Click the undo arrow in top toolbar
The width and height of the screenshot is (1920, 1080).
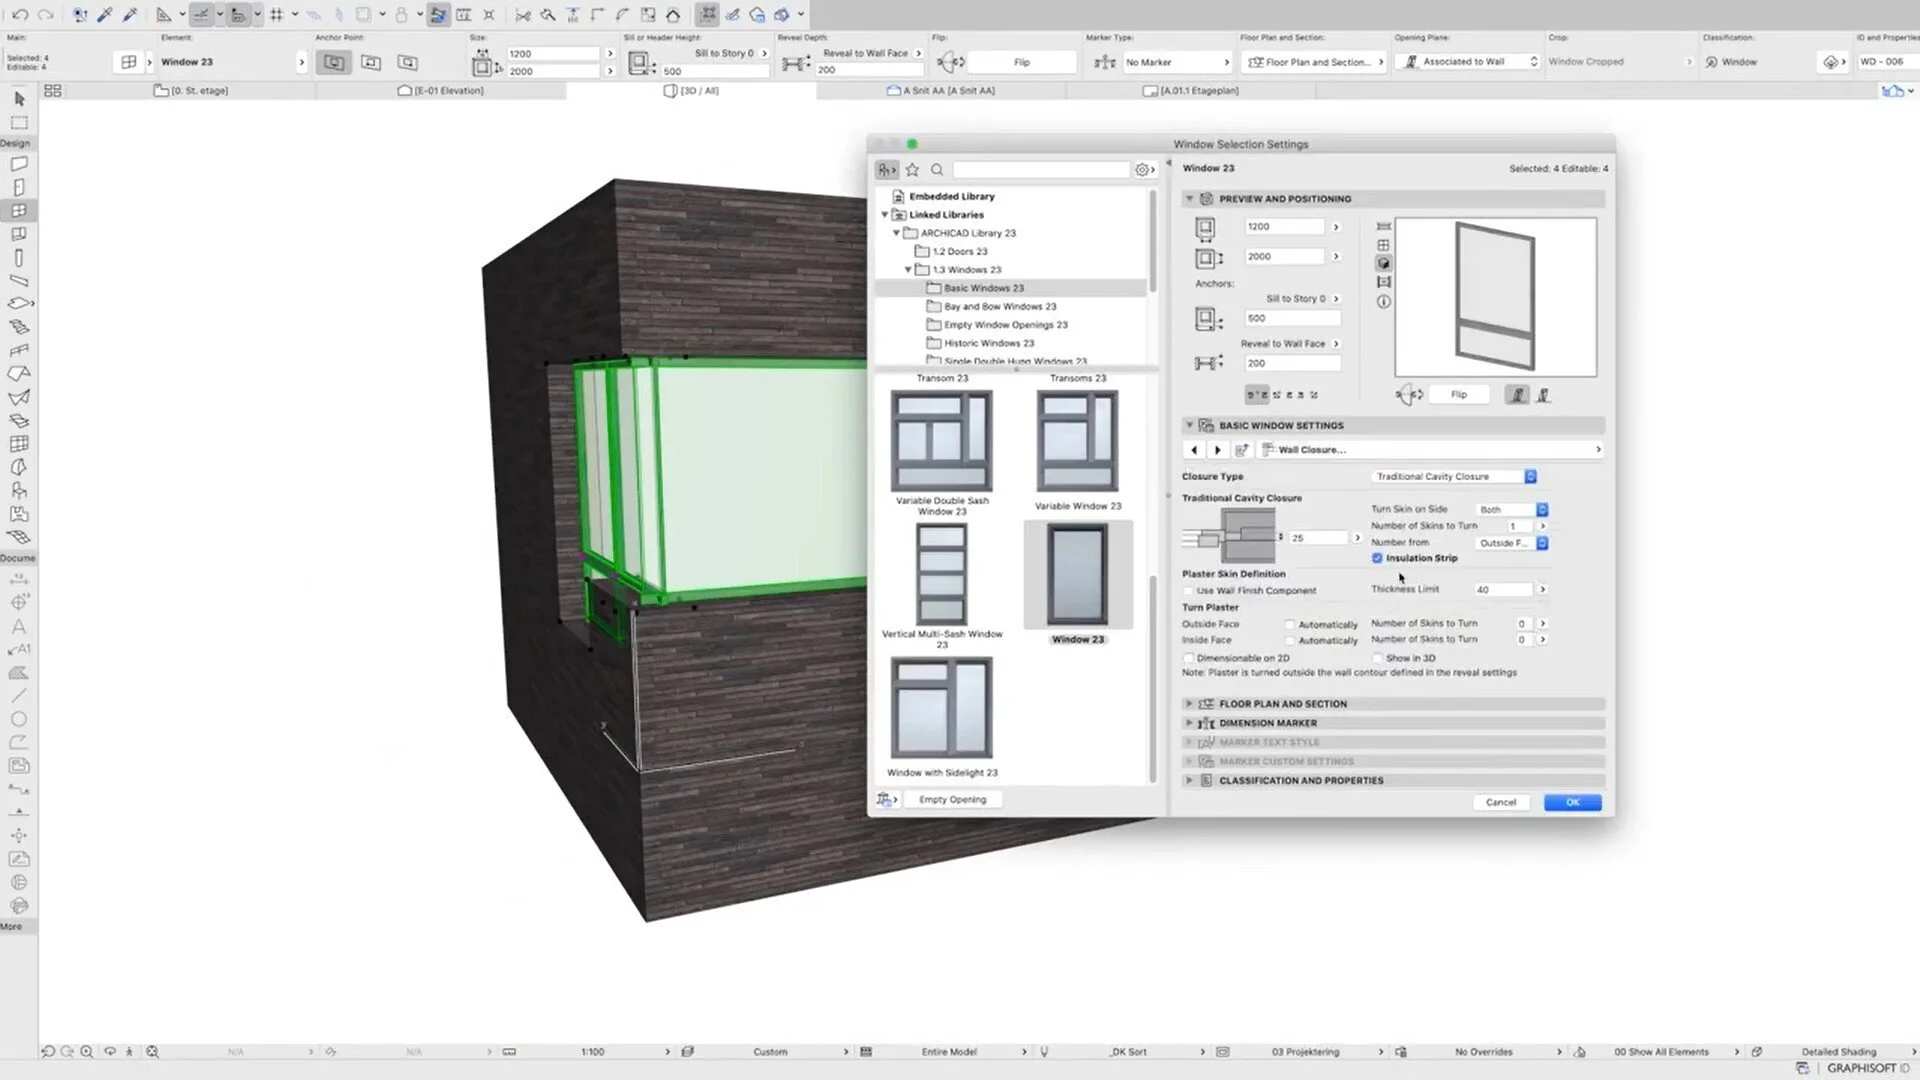20,15
